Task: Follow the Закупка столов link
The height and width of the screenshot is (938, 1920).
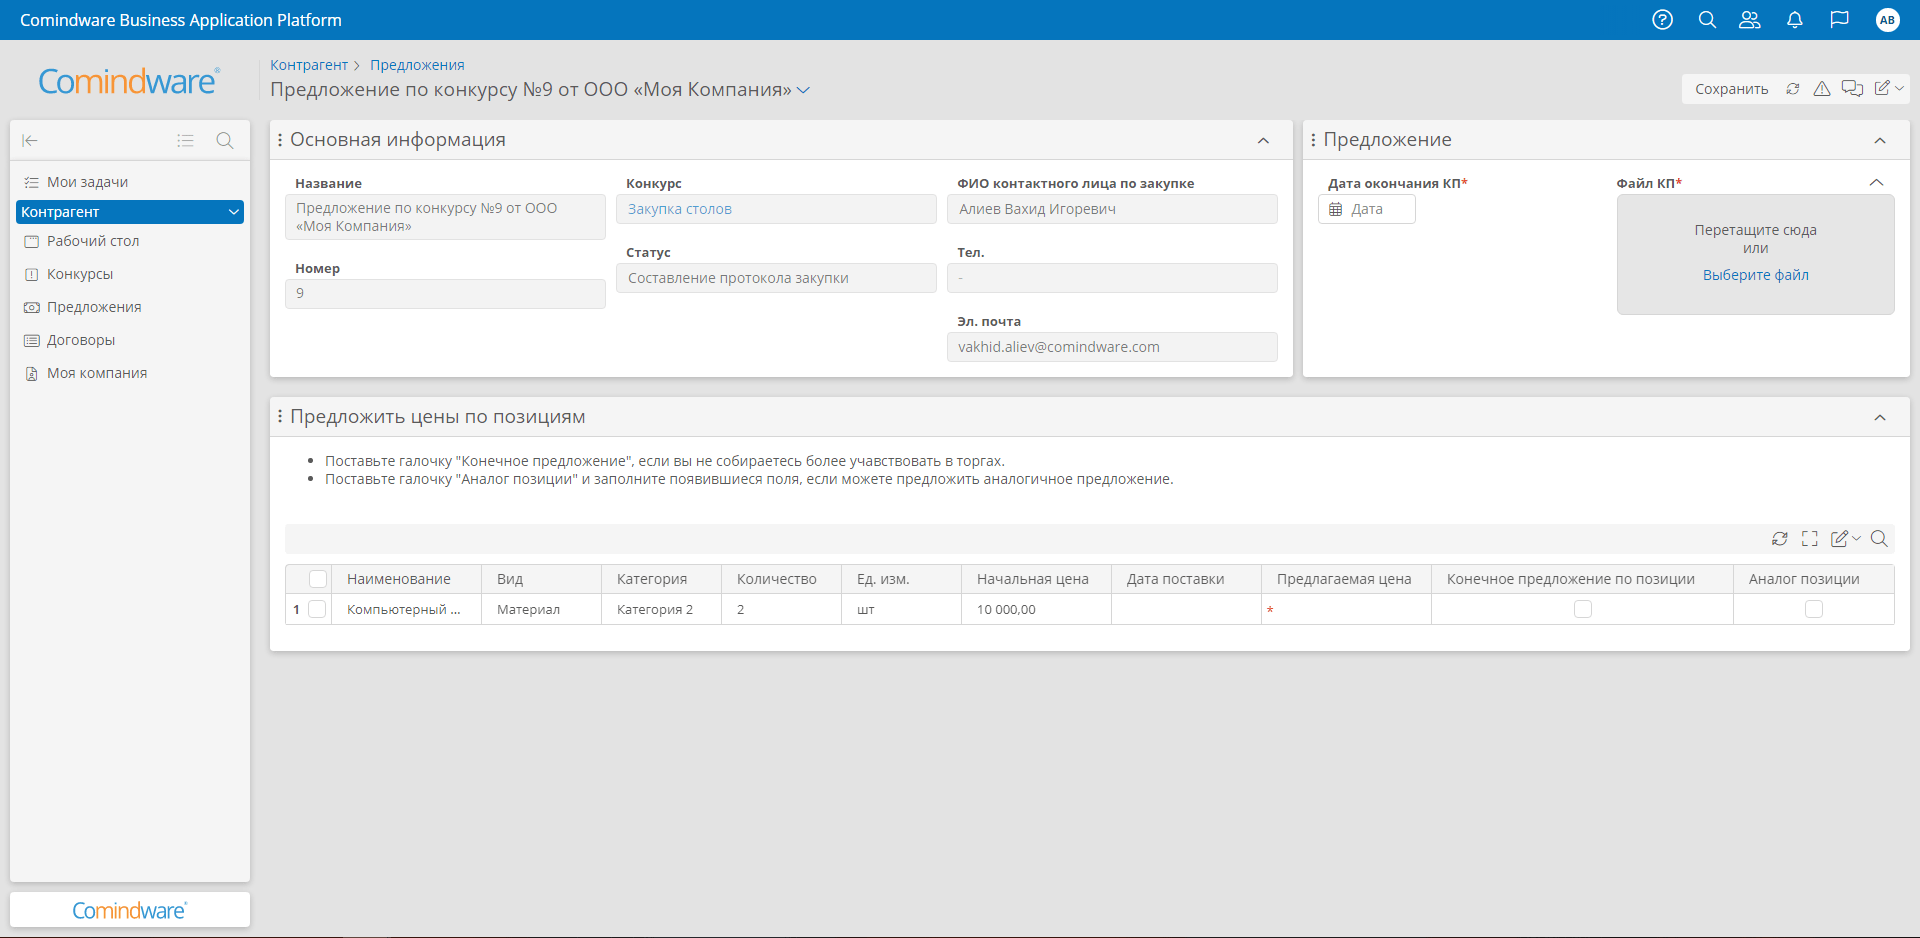Action: coord(680,209)
